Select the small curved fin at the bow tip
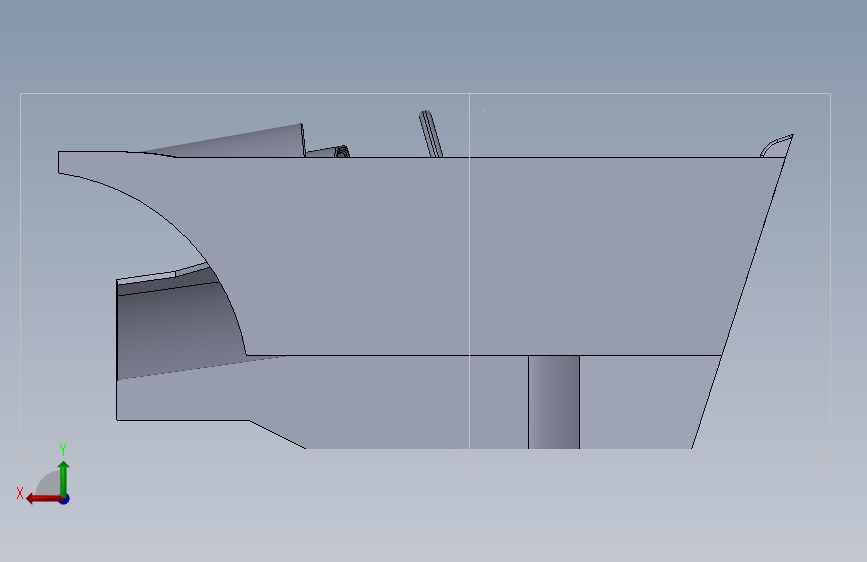The image size is (867, 562). click(776, 145)
